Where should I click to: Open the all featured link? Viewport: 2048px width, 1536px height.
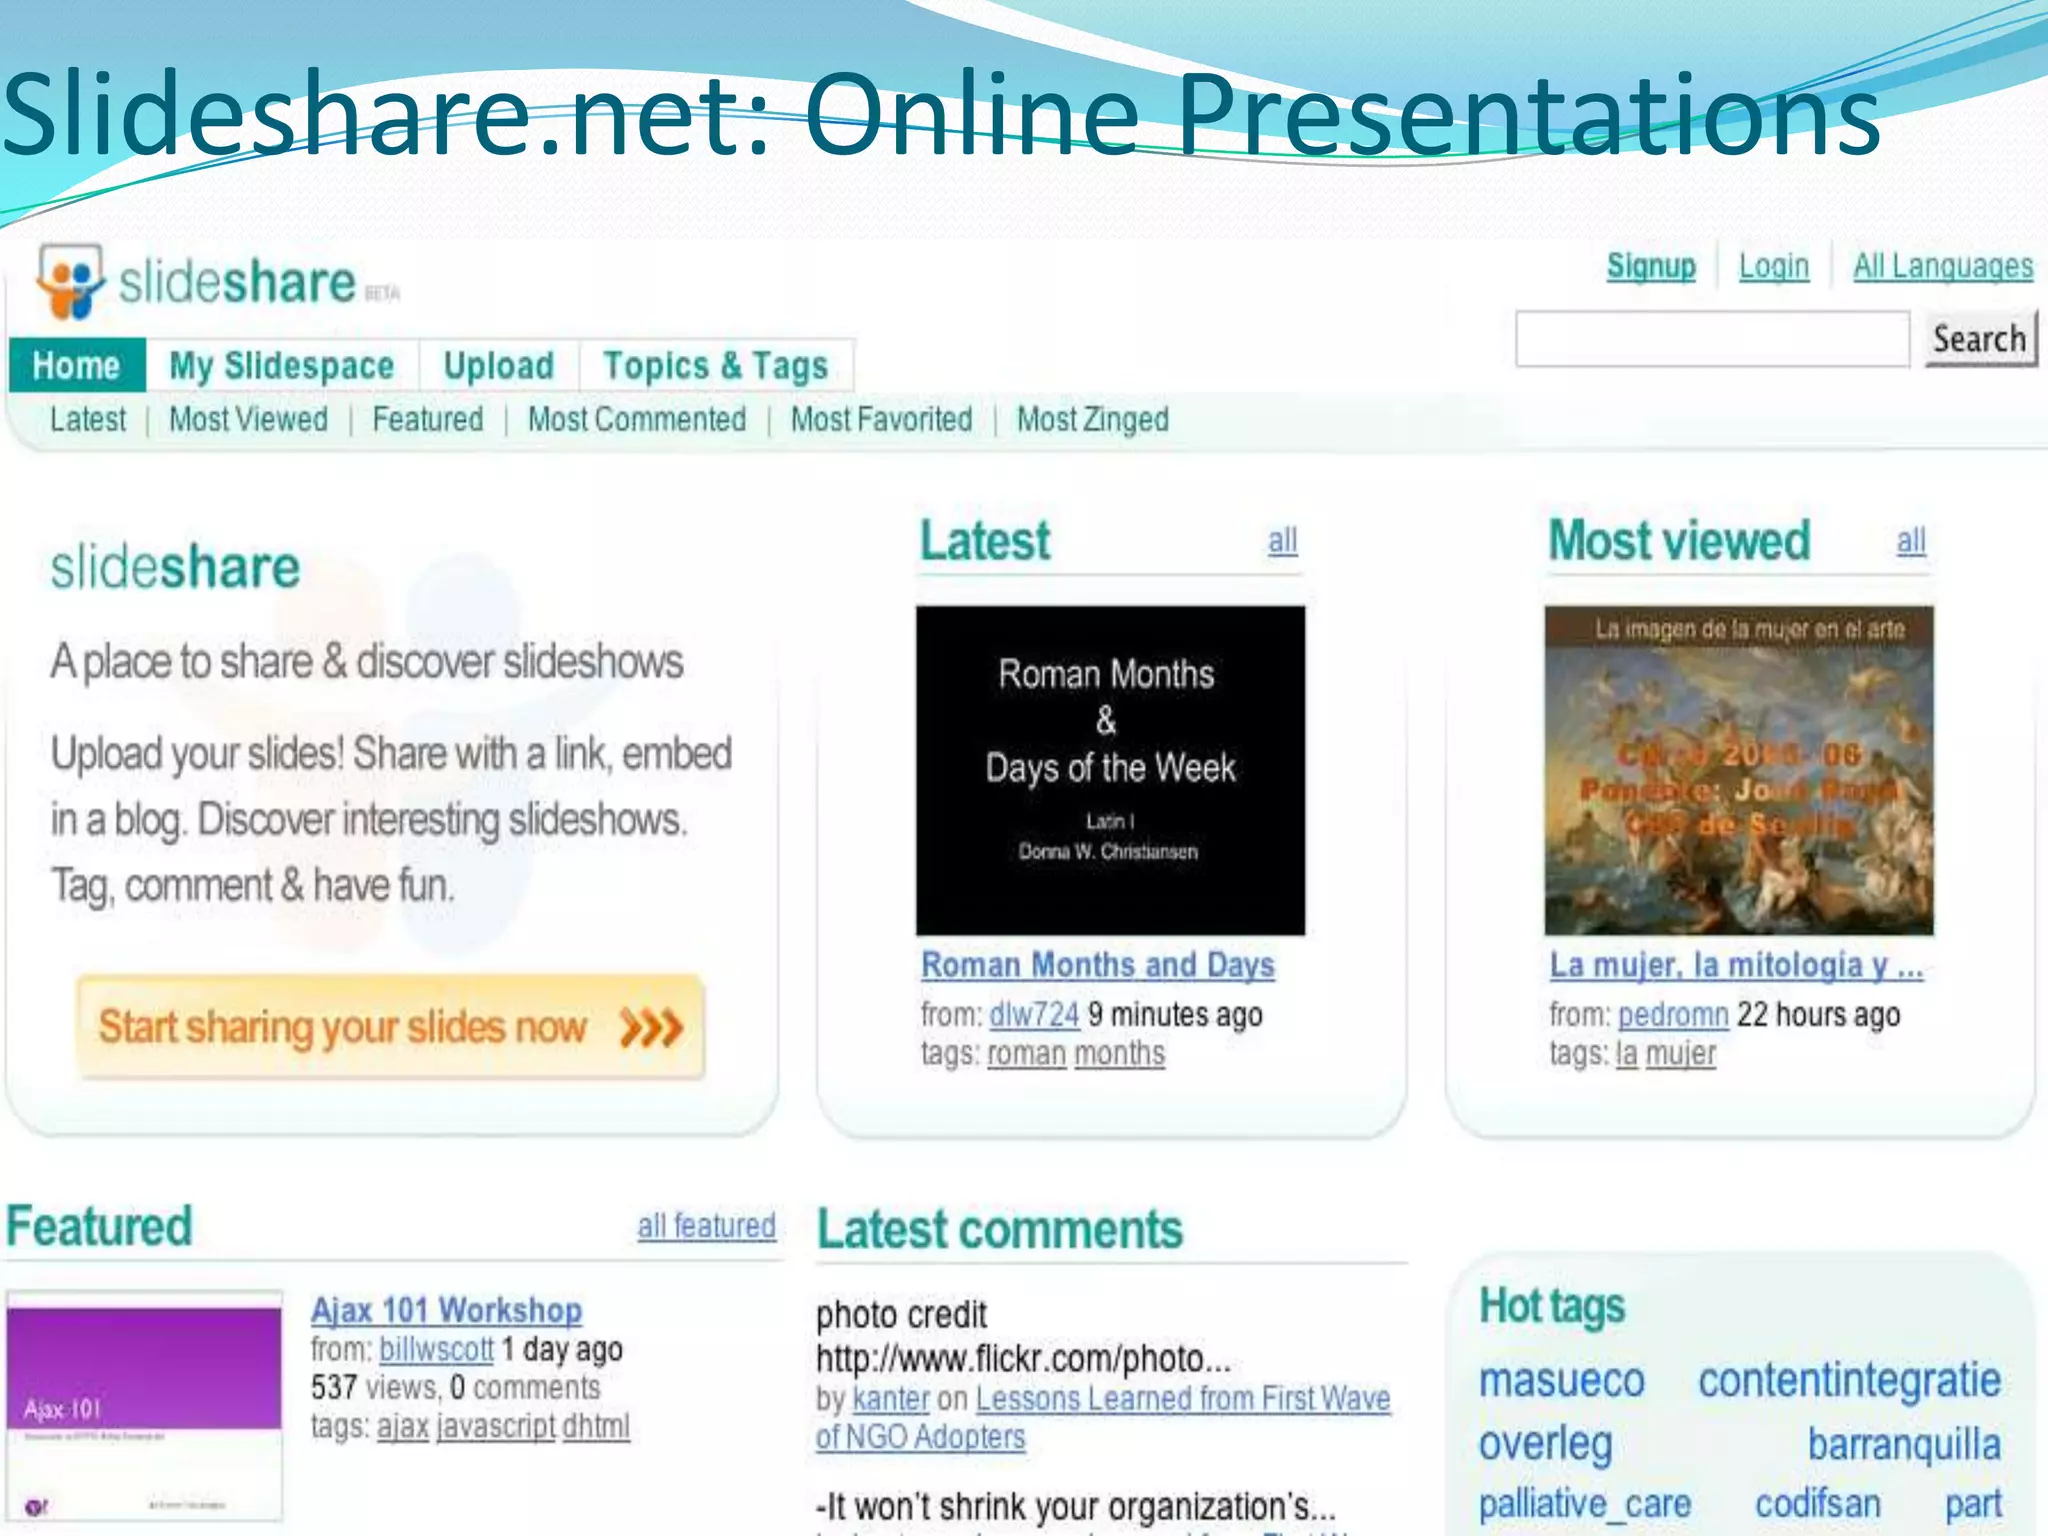pyautogui.click(x=707, y=1225)
